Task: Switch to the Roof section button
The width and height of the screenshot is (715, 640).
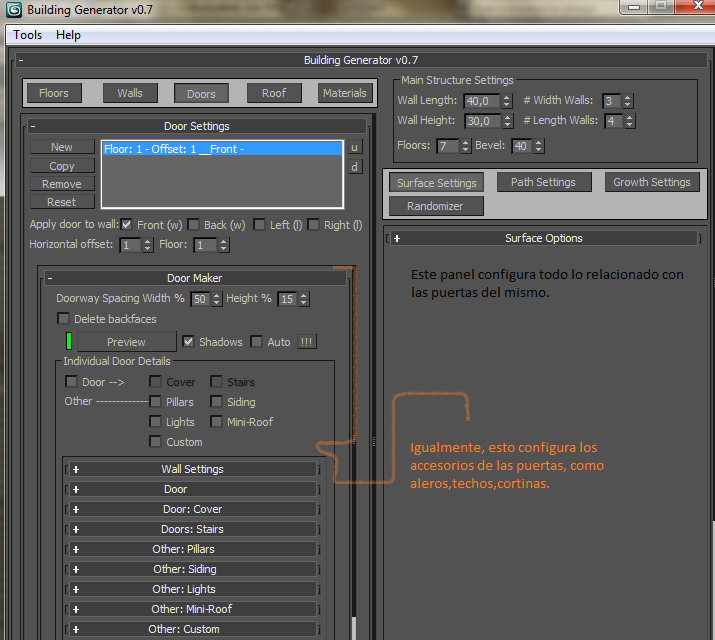Action: [274, 93]
